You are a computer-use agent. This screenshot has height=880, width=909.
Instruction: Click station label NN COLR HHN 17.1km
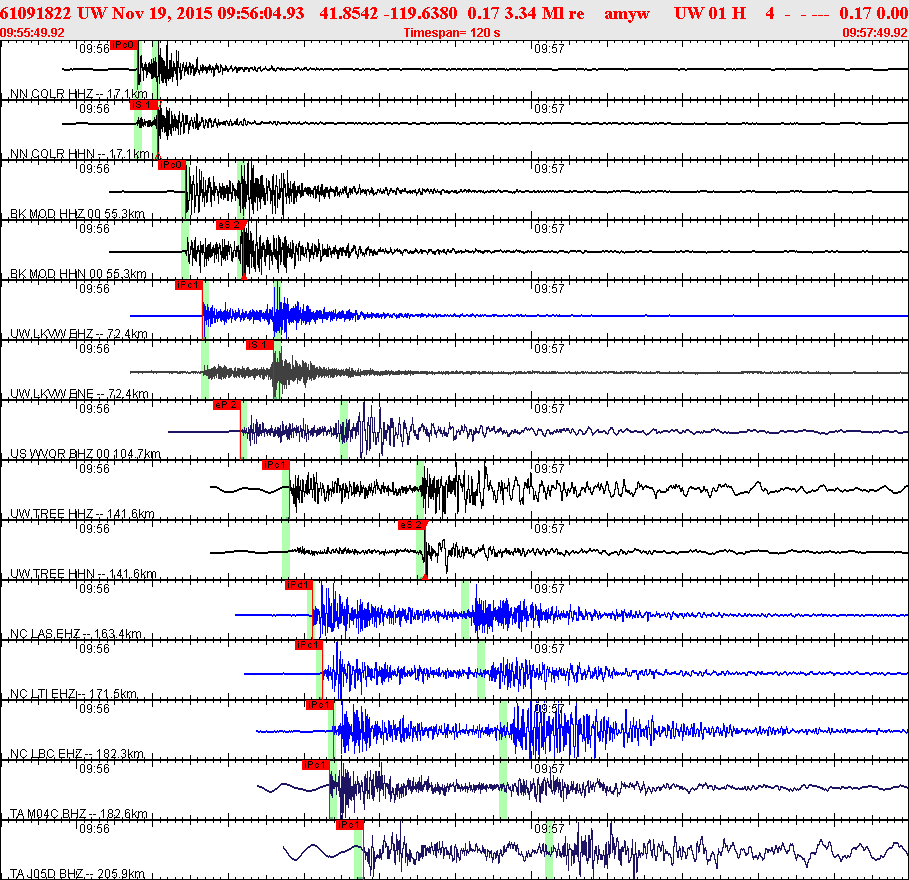79,154
